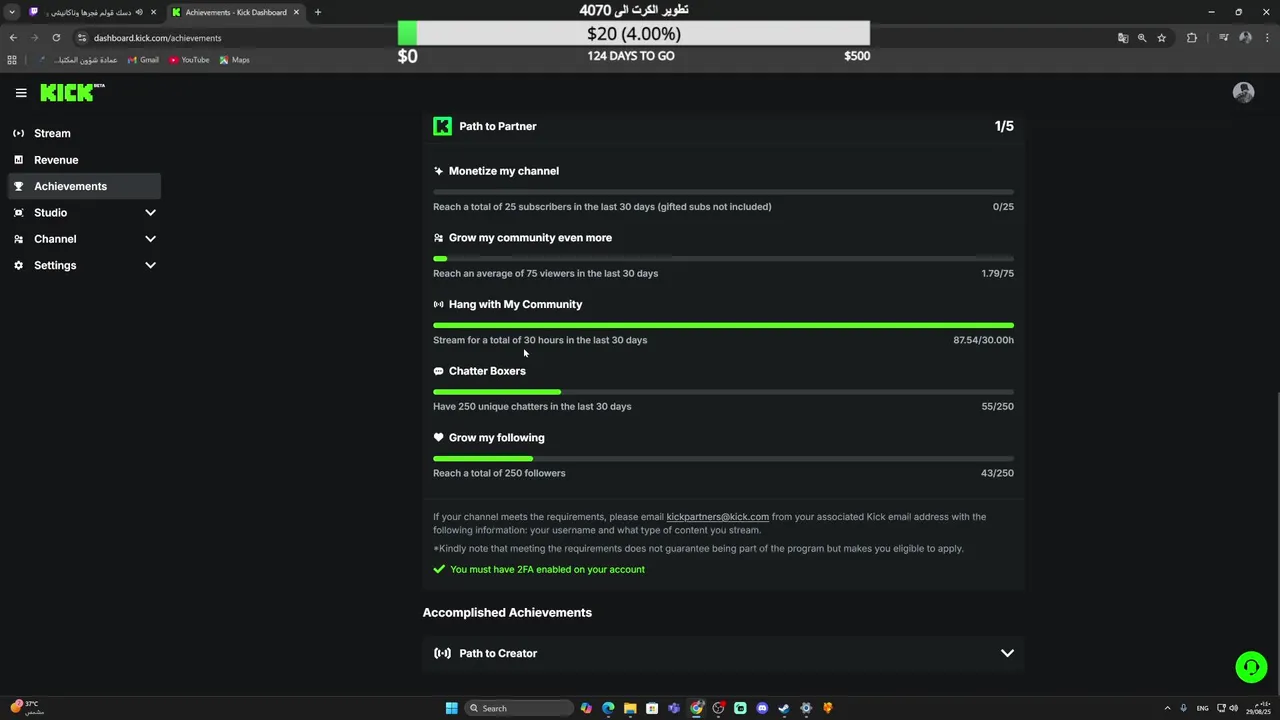Open the Revenue page in sidebar
Viewport: 1280px width, 720px height.
[85, 160]
